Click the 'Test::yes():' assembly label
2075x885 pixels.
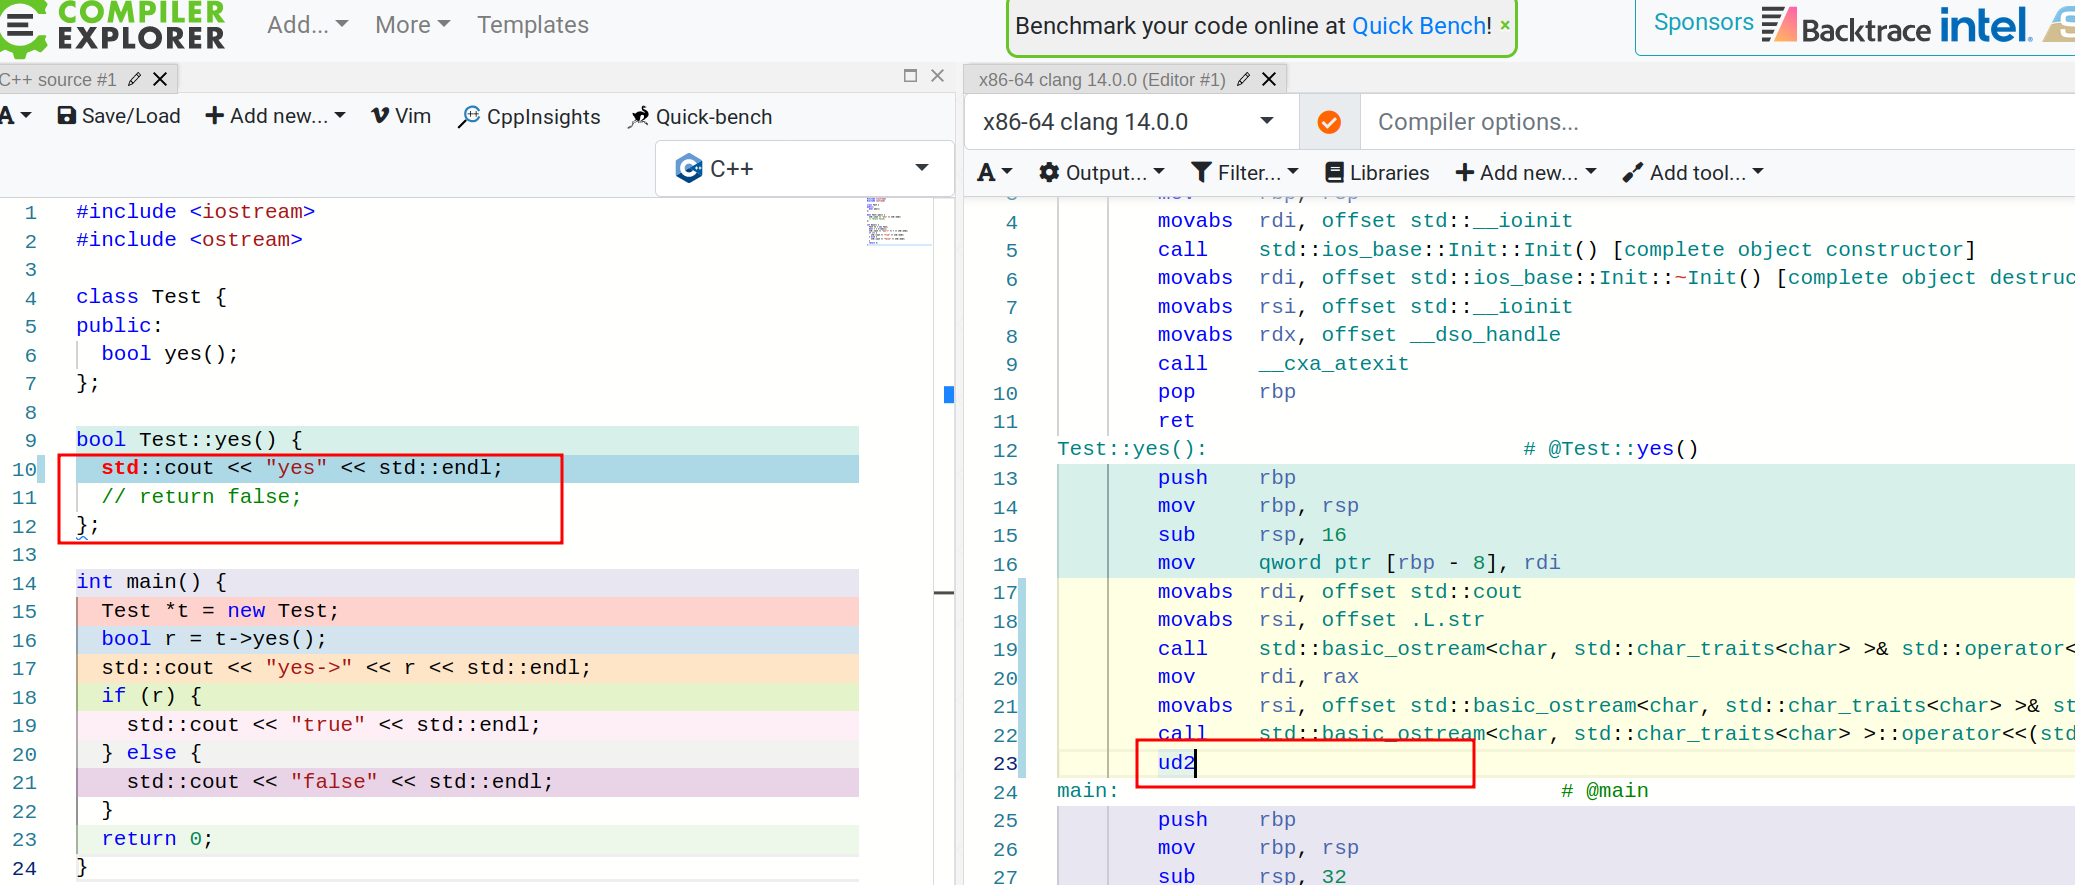coord(1132,449)
